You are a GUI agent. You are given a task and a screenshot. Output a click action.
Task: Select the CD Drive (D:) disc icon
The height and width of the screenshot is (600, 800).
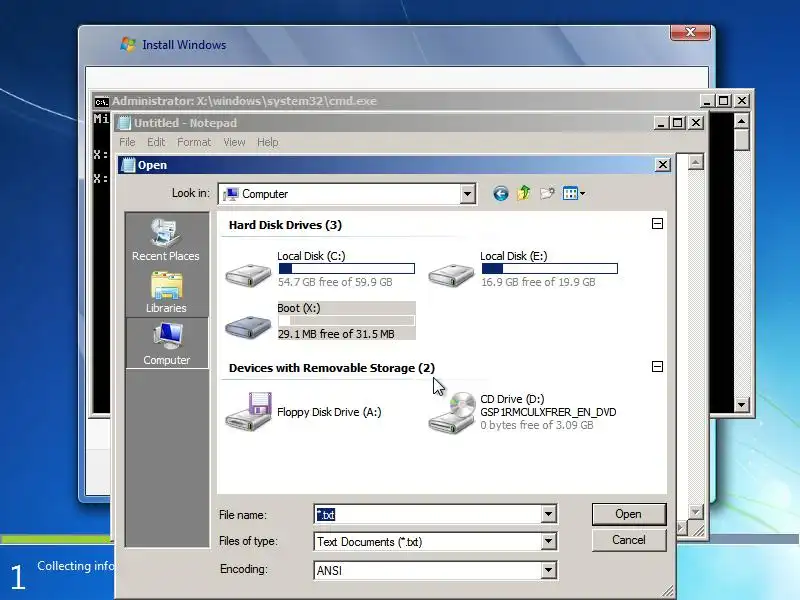click(452, 413)
